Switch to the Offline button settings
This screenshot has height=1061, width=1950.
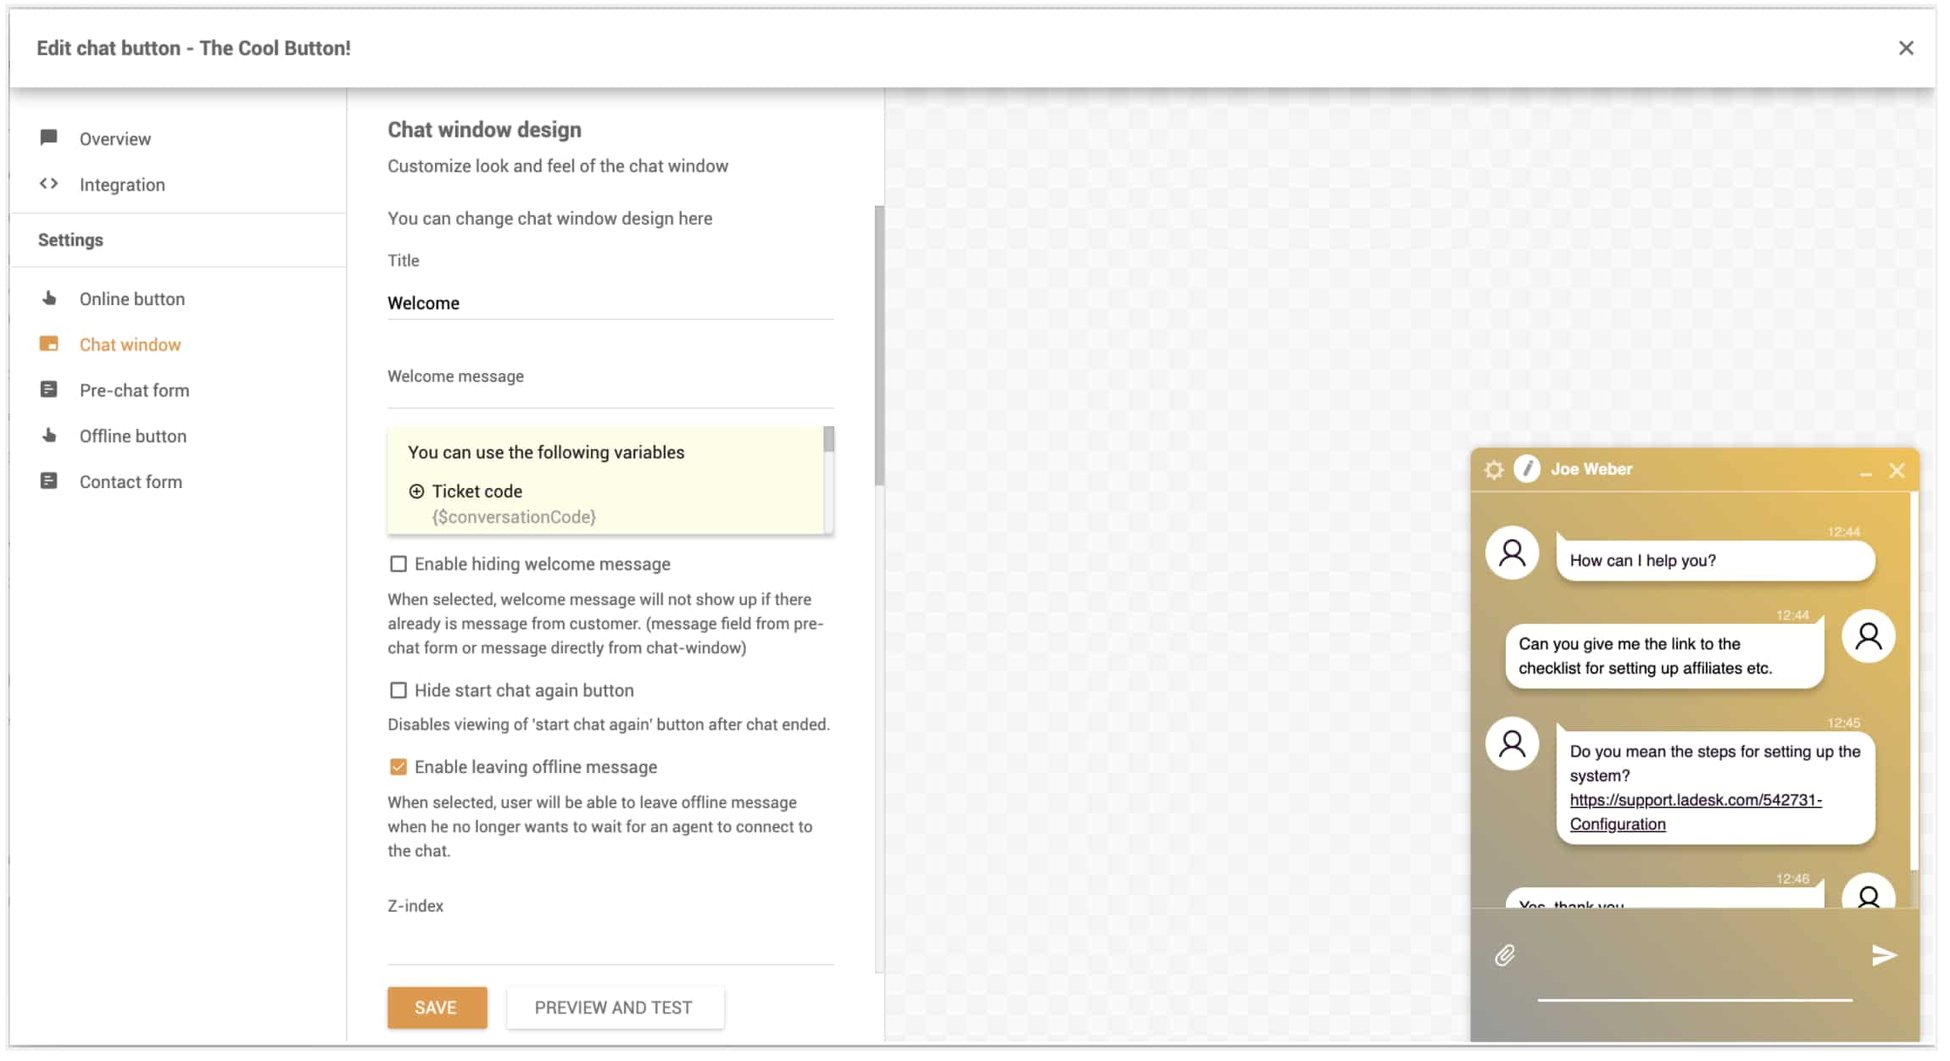tap(133, 436)
